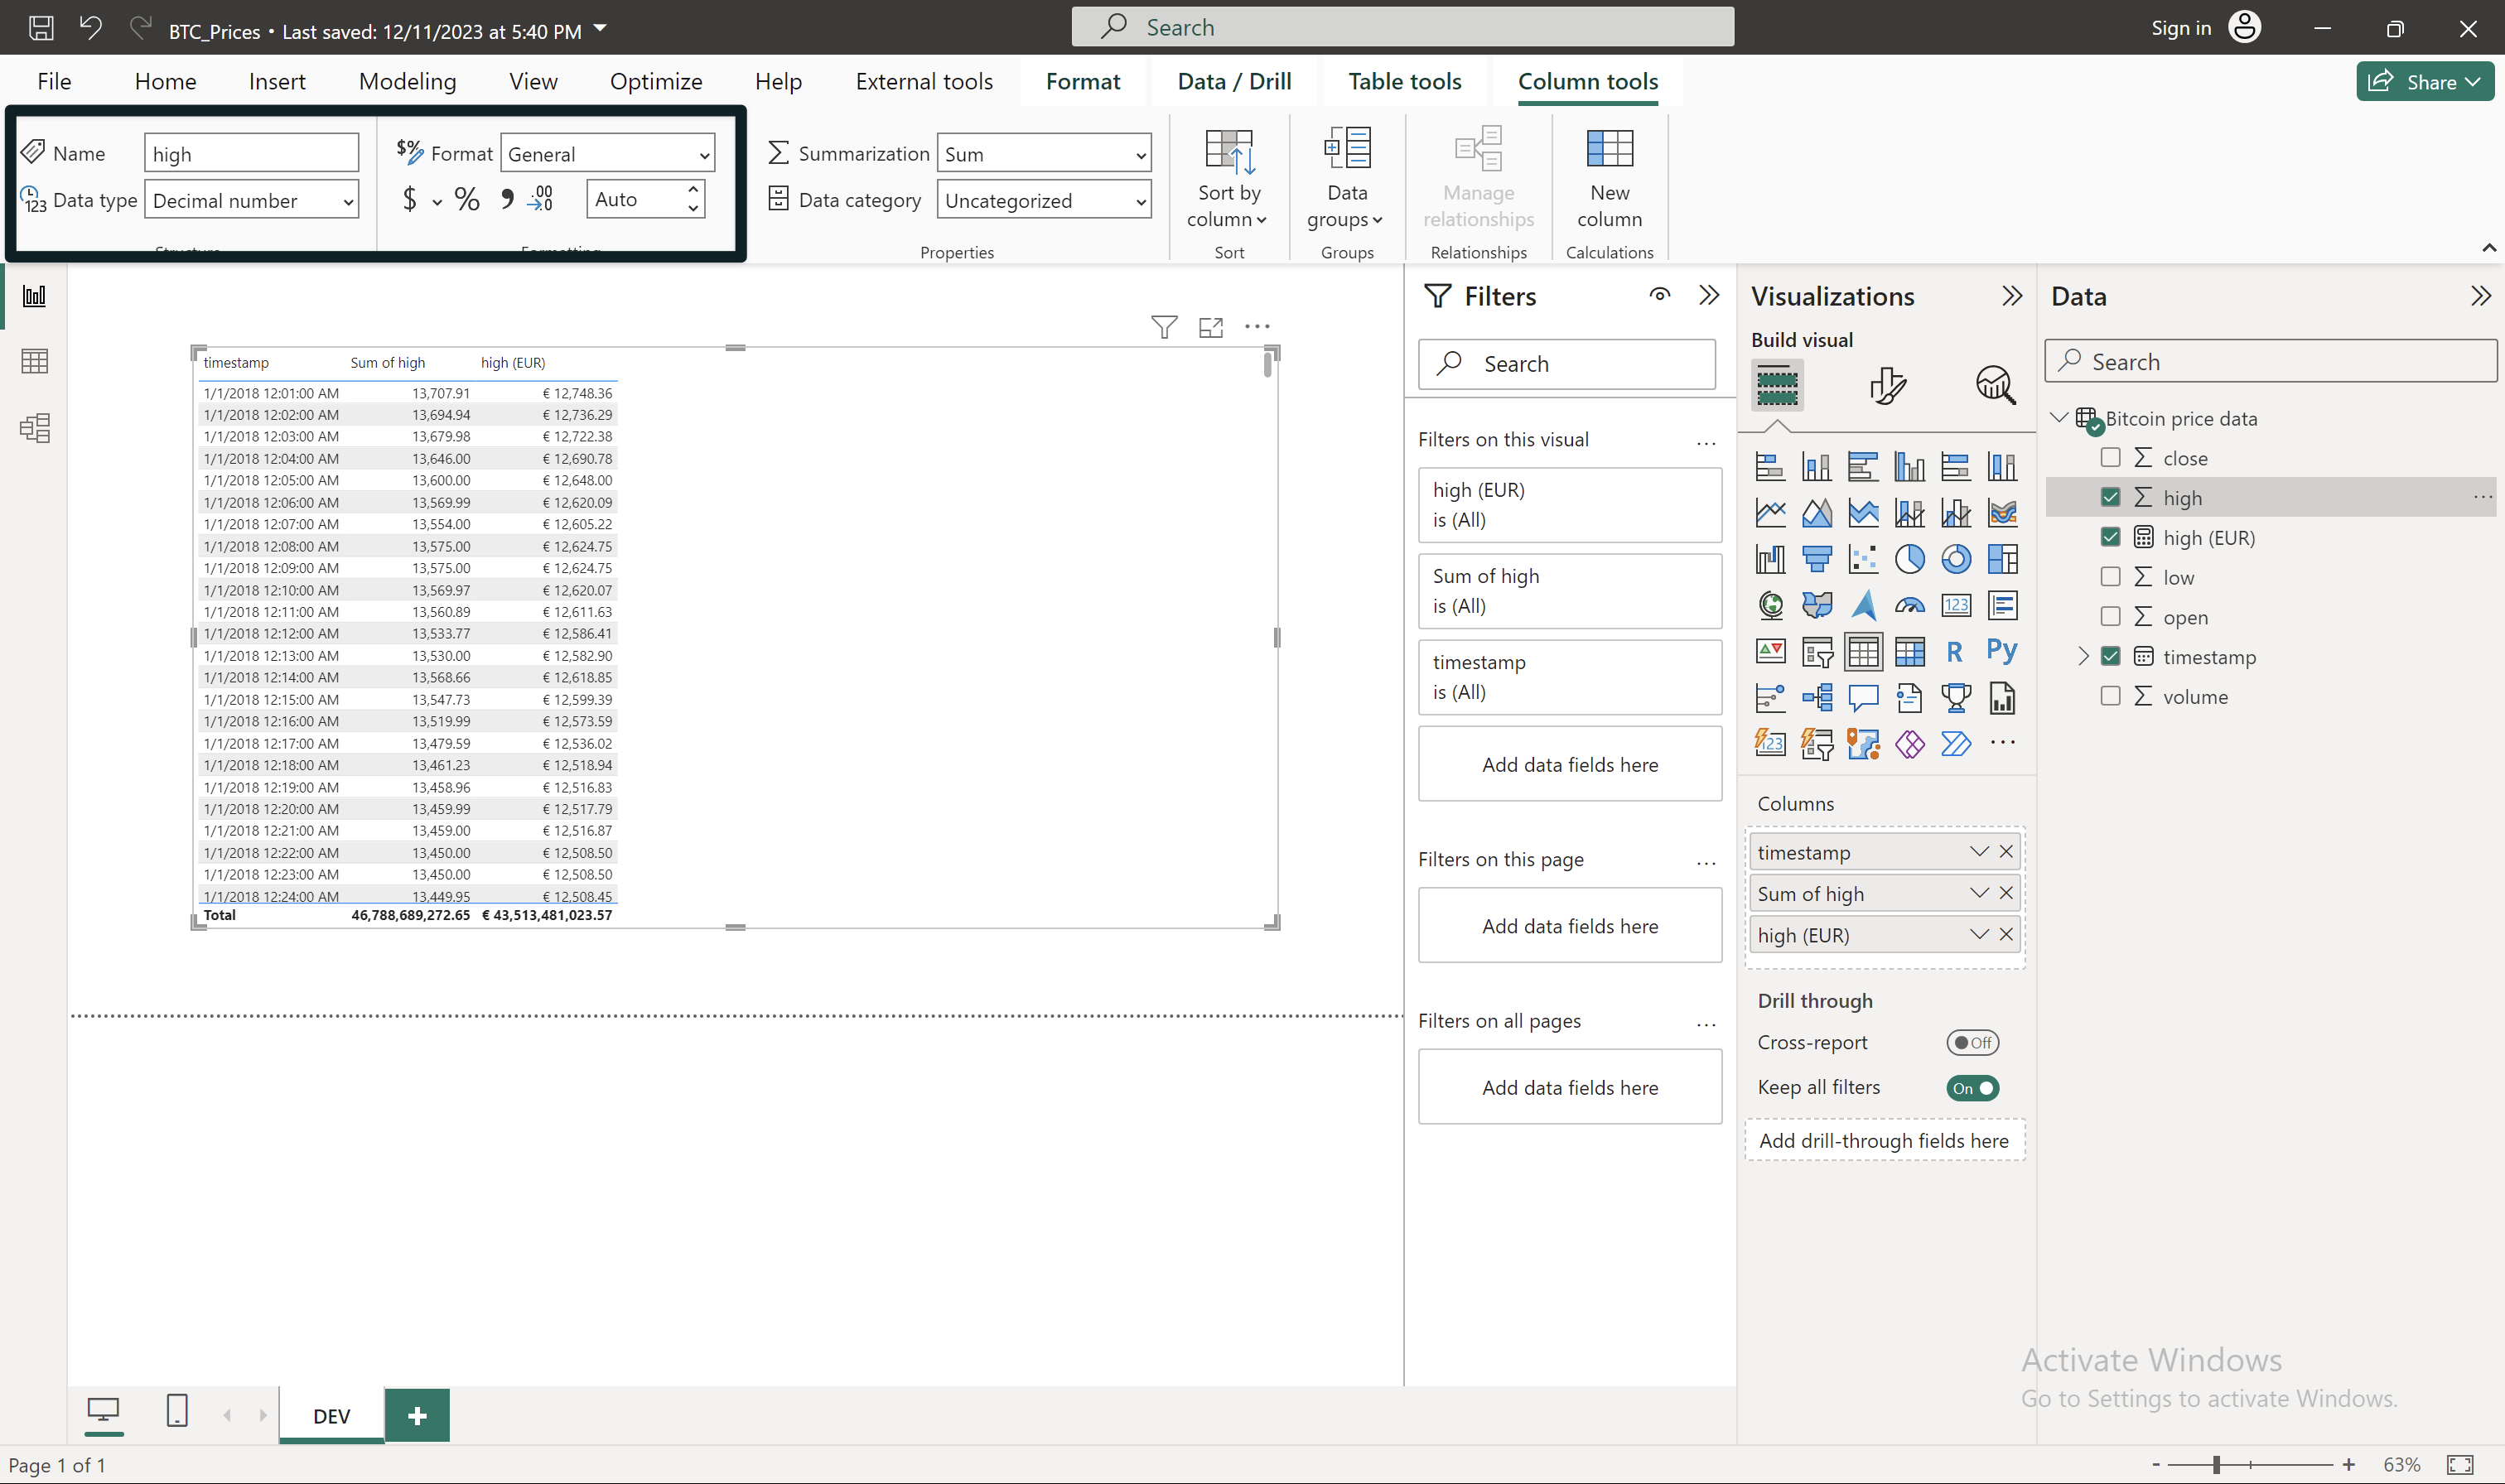Apply percentage formatting to the column

466,198
